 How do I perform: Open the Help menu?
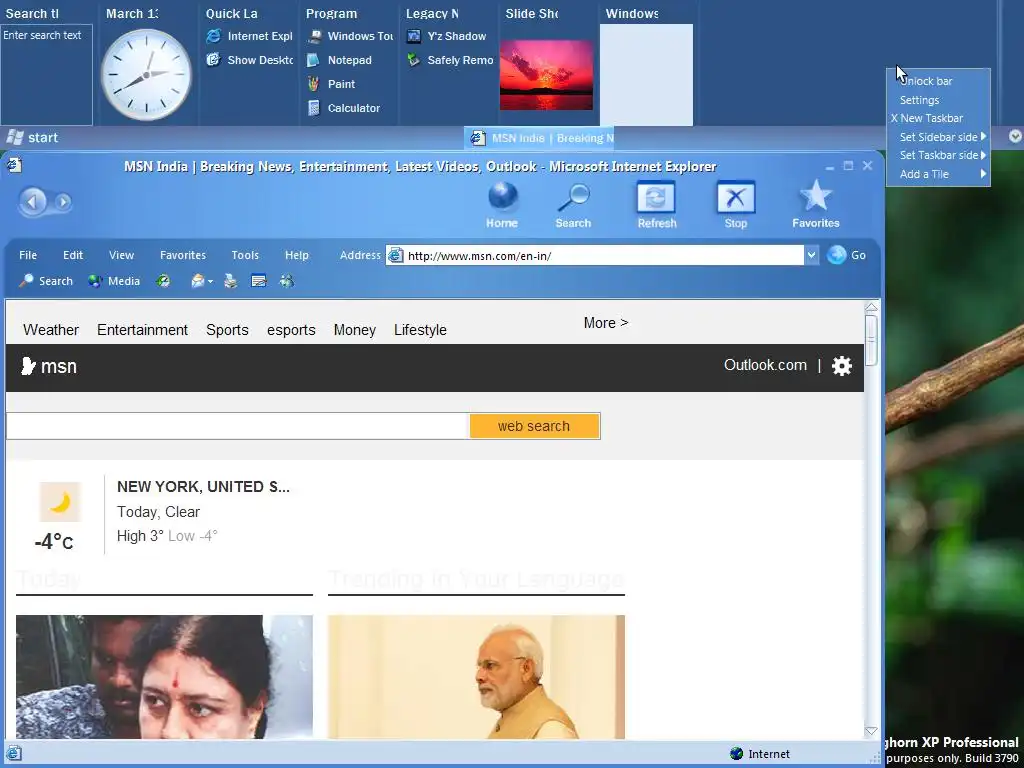click(296, 255)
